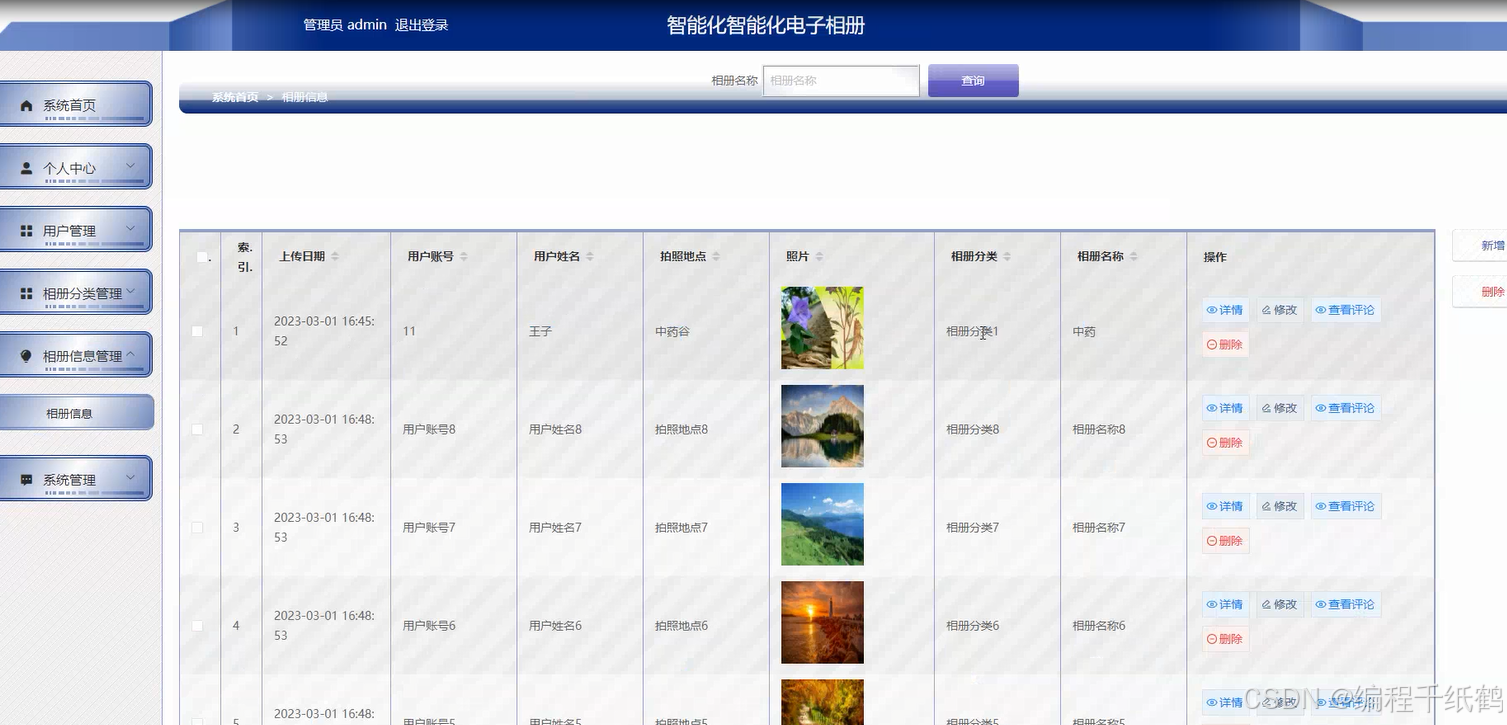Sort by 上传日期 column arrows
This screenshot has width=1507, height=725.
point(335,257)
